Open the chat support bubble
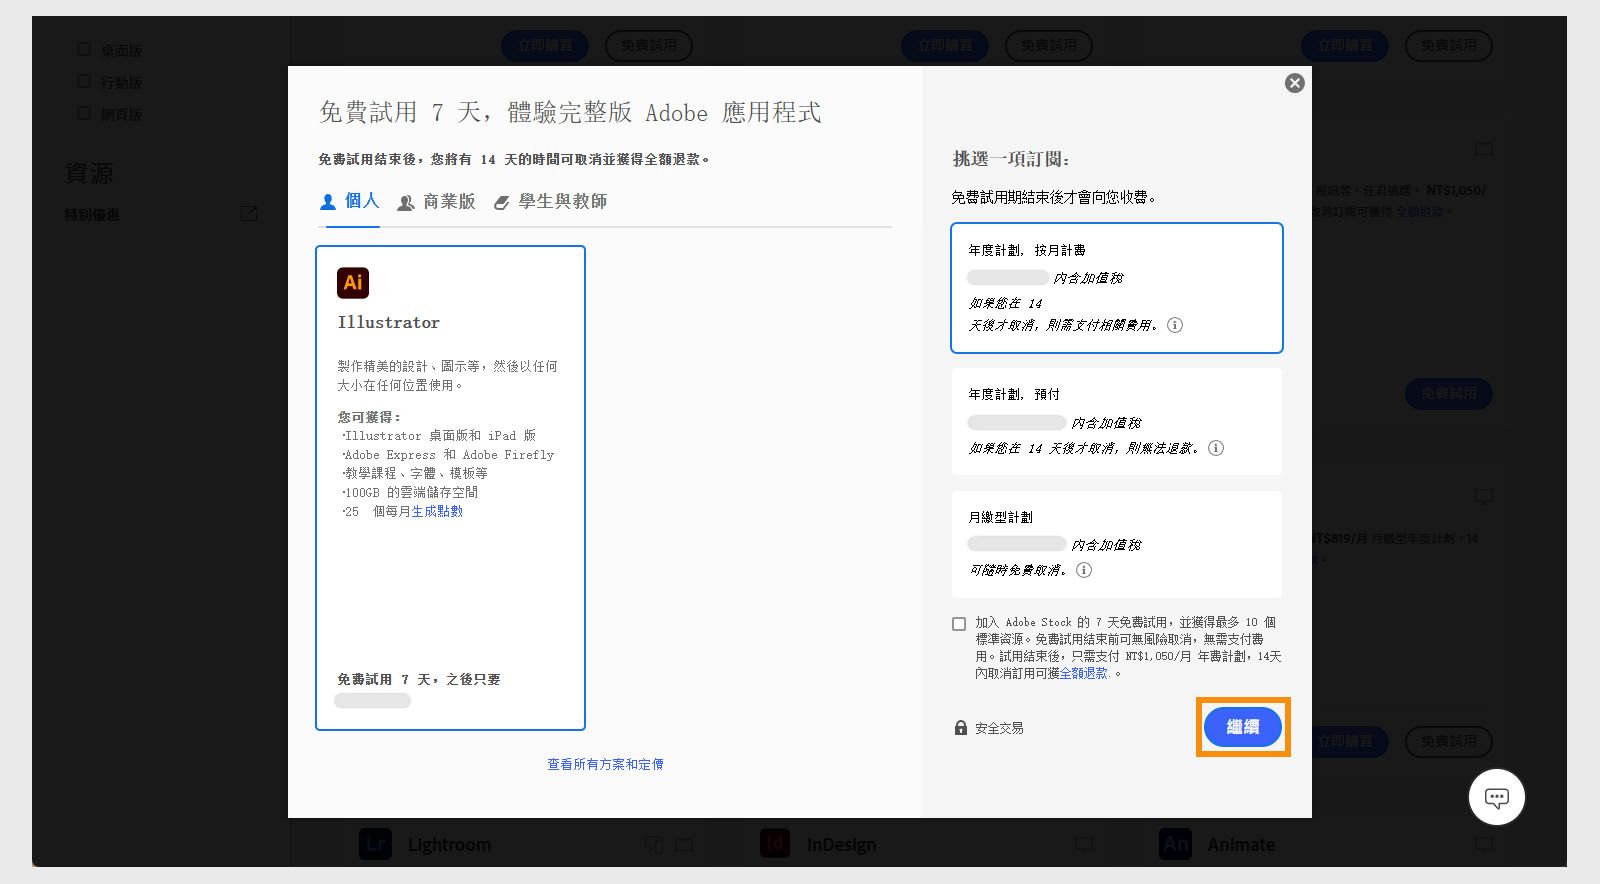 pos(1496,797)
